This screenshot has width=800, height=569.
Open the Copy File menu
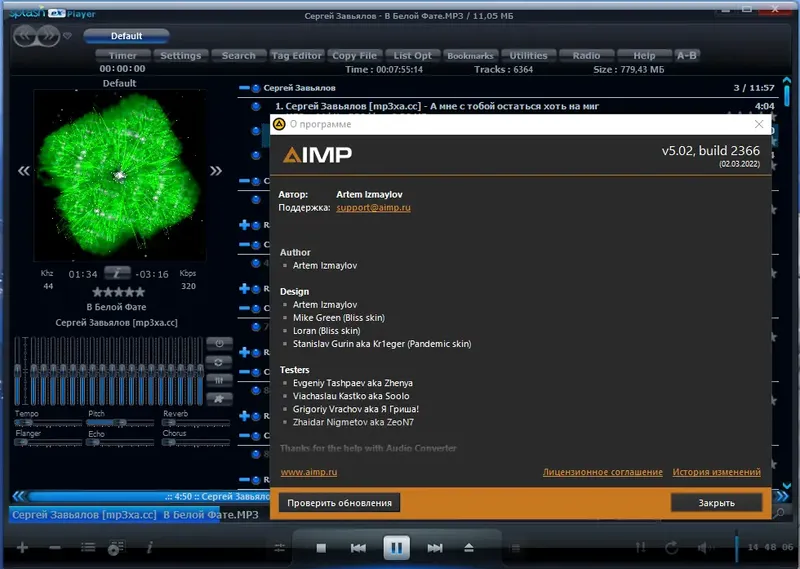355,56
